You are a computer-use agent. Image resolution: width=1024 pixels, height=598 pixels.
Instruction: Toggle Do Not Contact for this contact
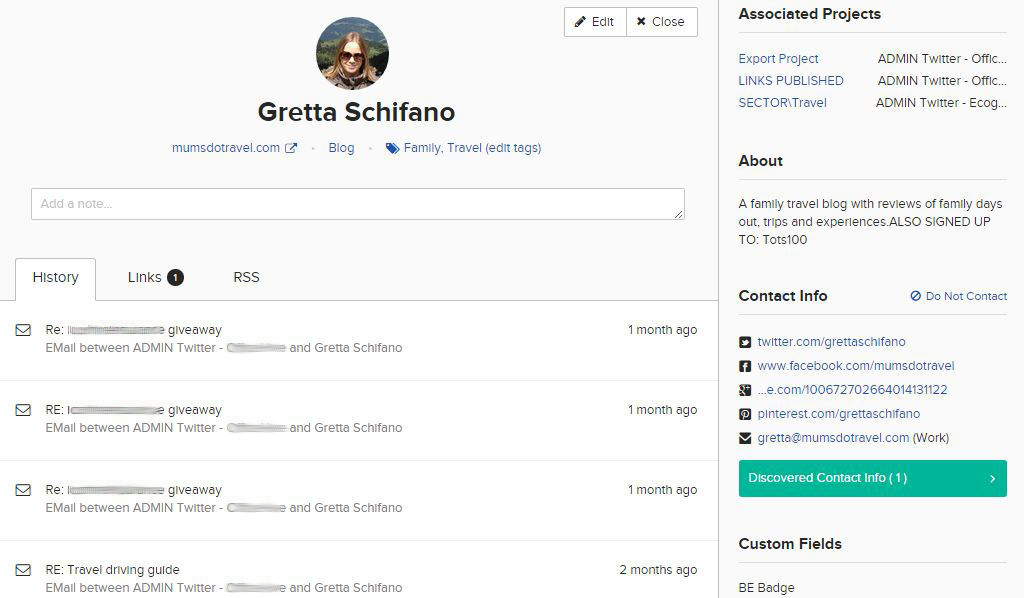[958, 295]
